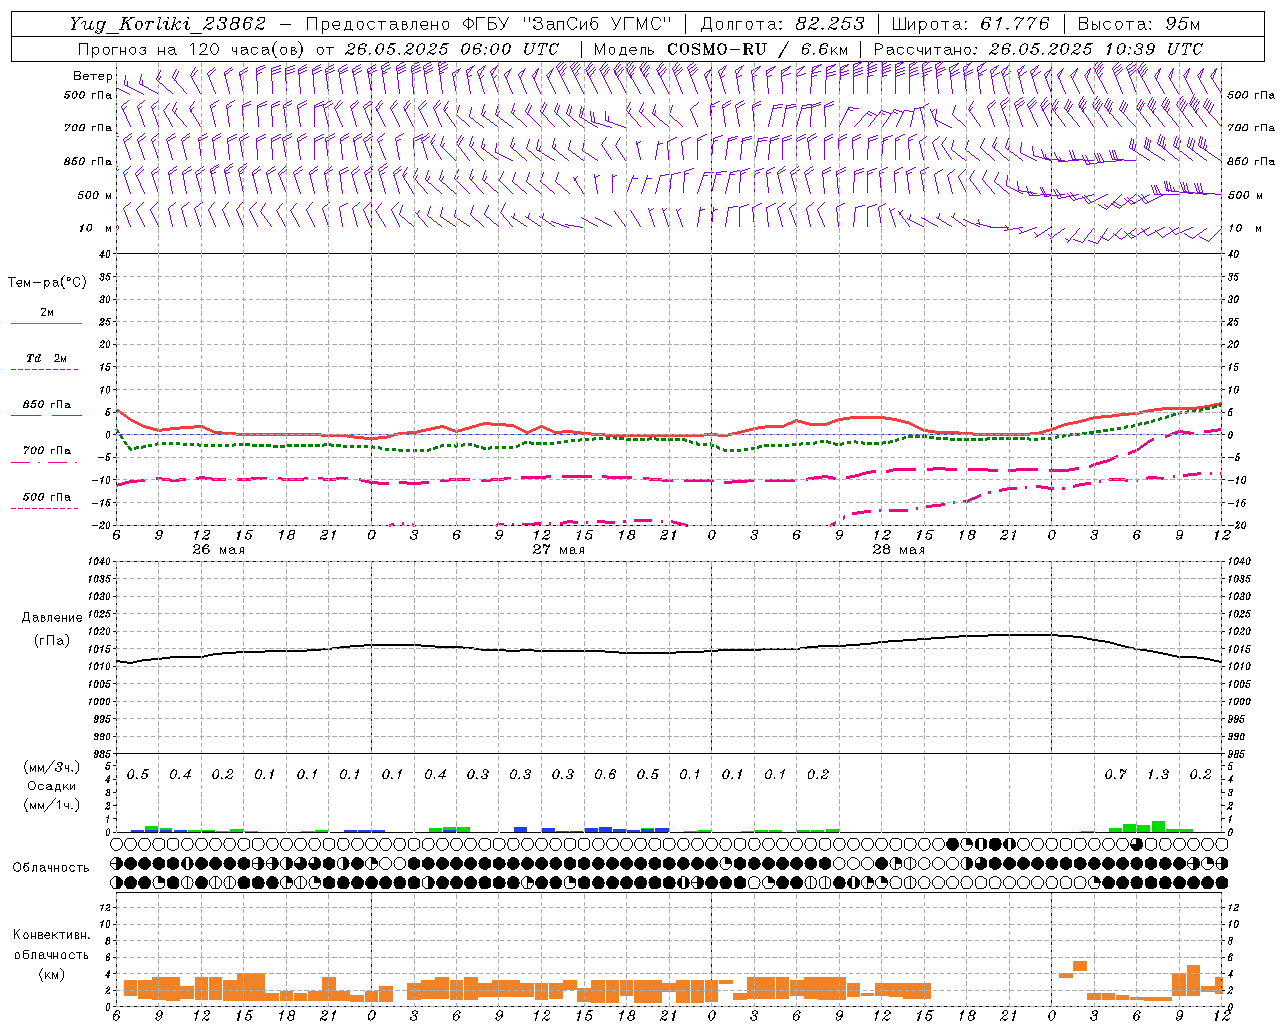Select the 1.3 precipitation amount value
Viewport: 1280px width, 1024px height.
coord(1158,775)
